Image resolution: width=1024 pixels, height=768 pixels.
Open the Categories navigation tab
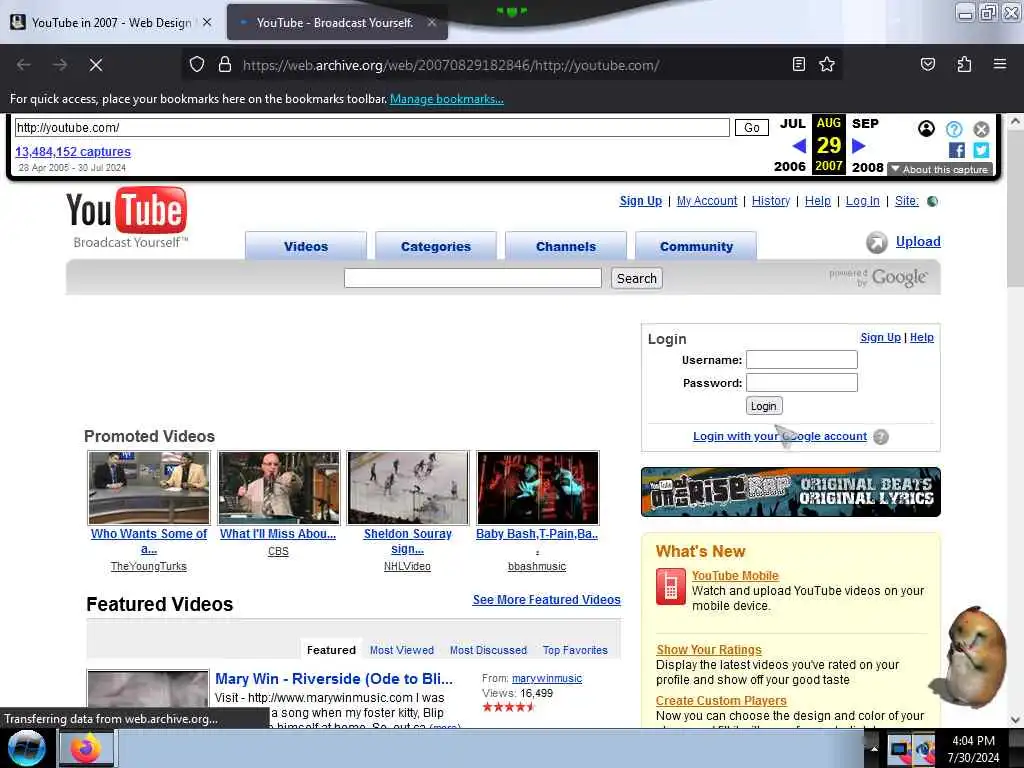pyautogui.click(x=436, y=246)
